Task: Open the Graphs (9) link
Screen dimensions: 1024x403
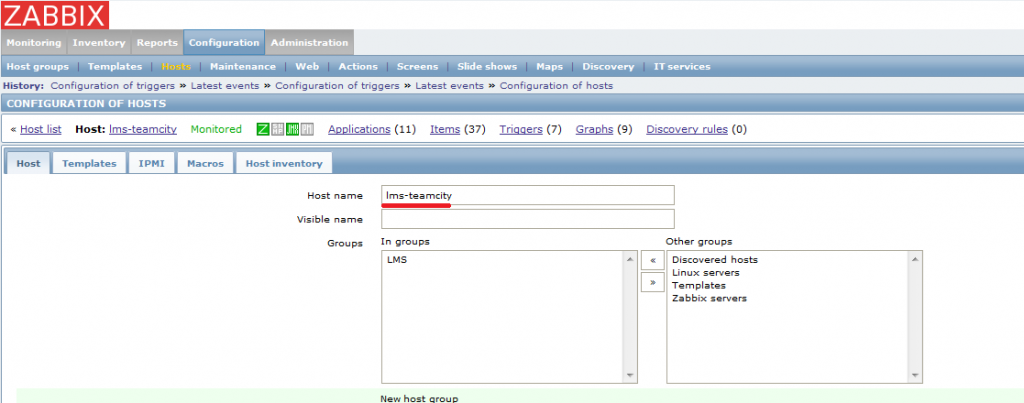Action: pyautogui.click(x=594, y=129)
